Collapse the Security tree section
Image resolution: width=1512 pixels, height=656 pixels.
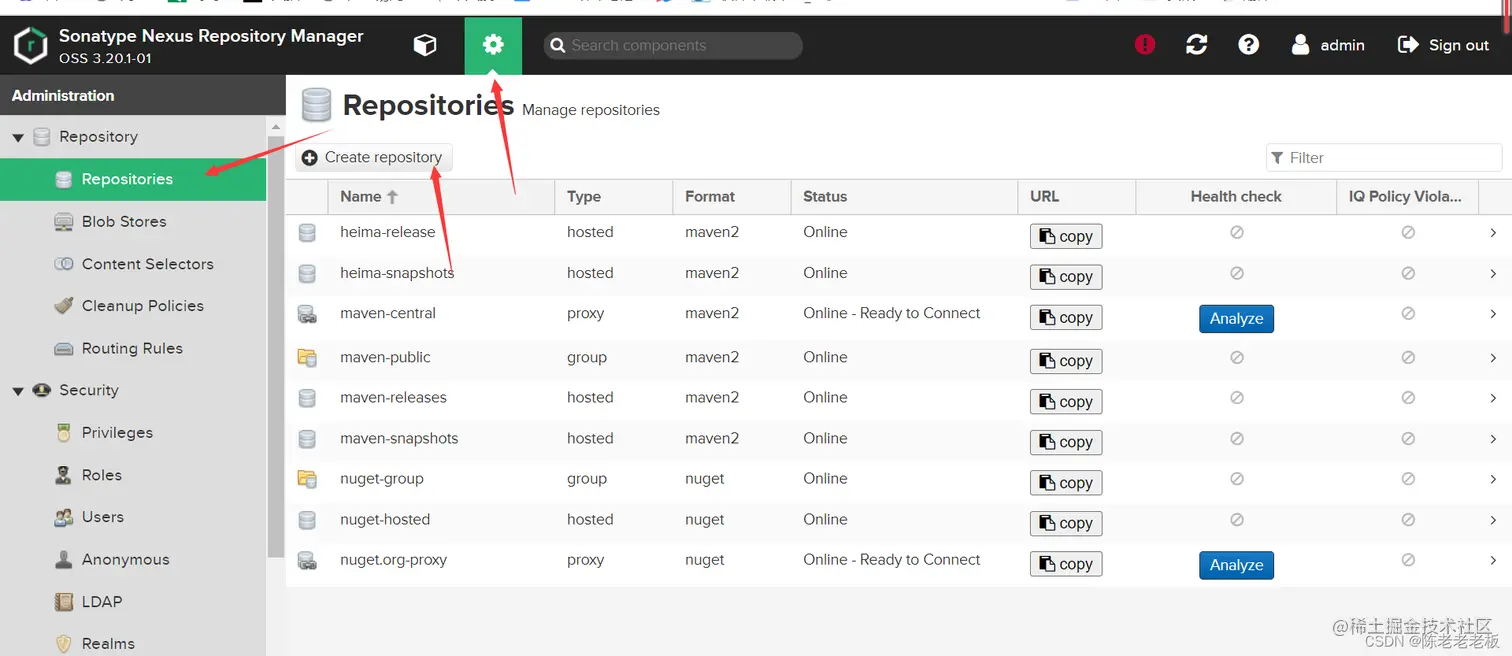[18, 391]
